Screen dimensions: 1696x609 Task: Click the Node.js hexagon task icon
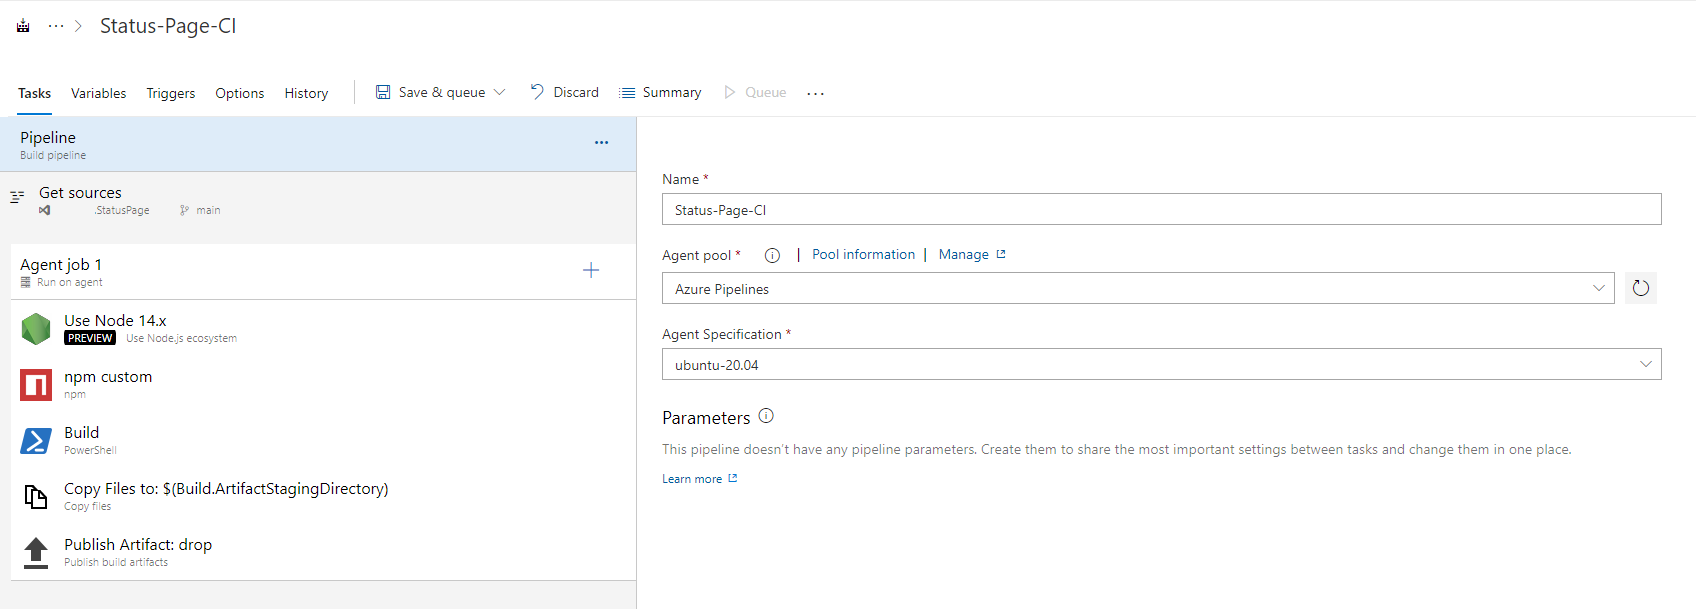click(36, 328)
